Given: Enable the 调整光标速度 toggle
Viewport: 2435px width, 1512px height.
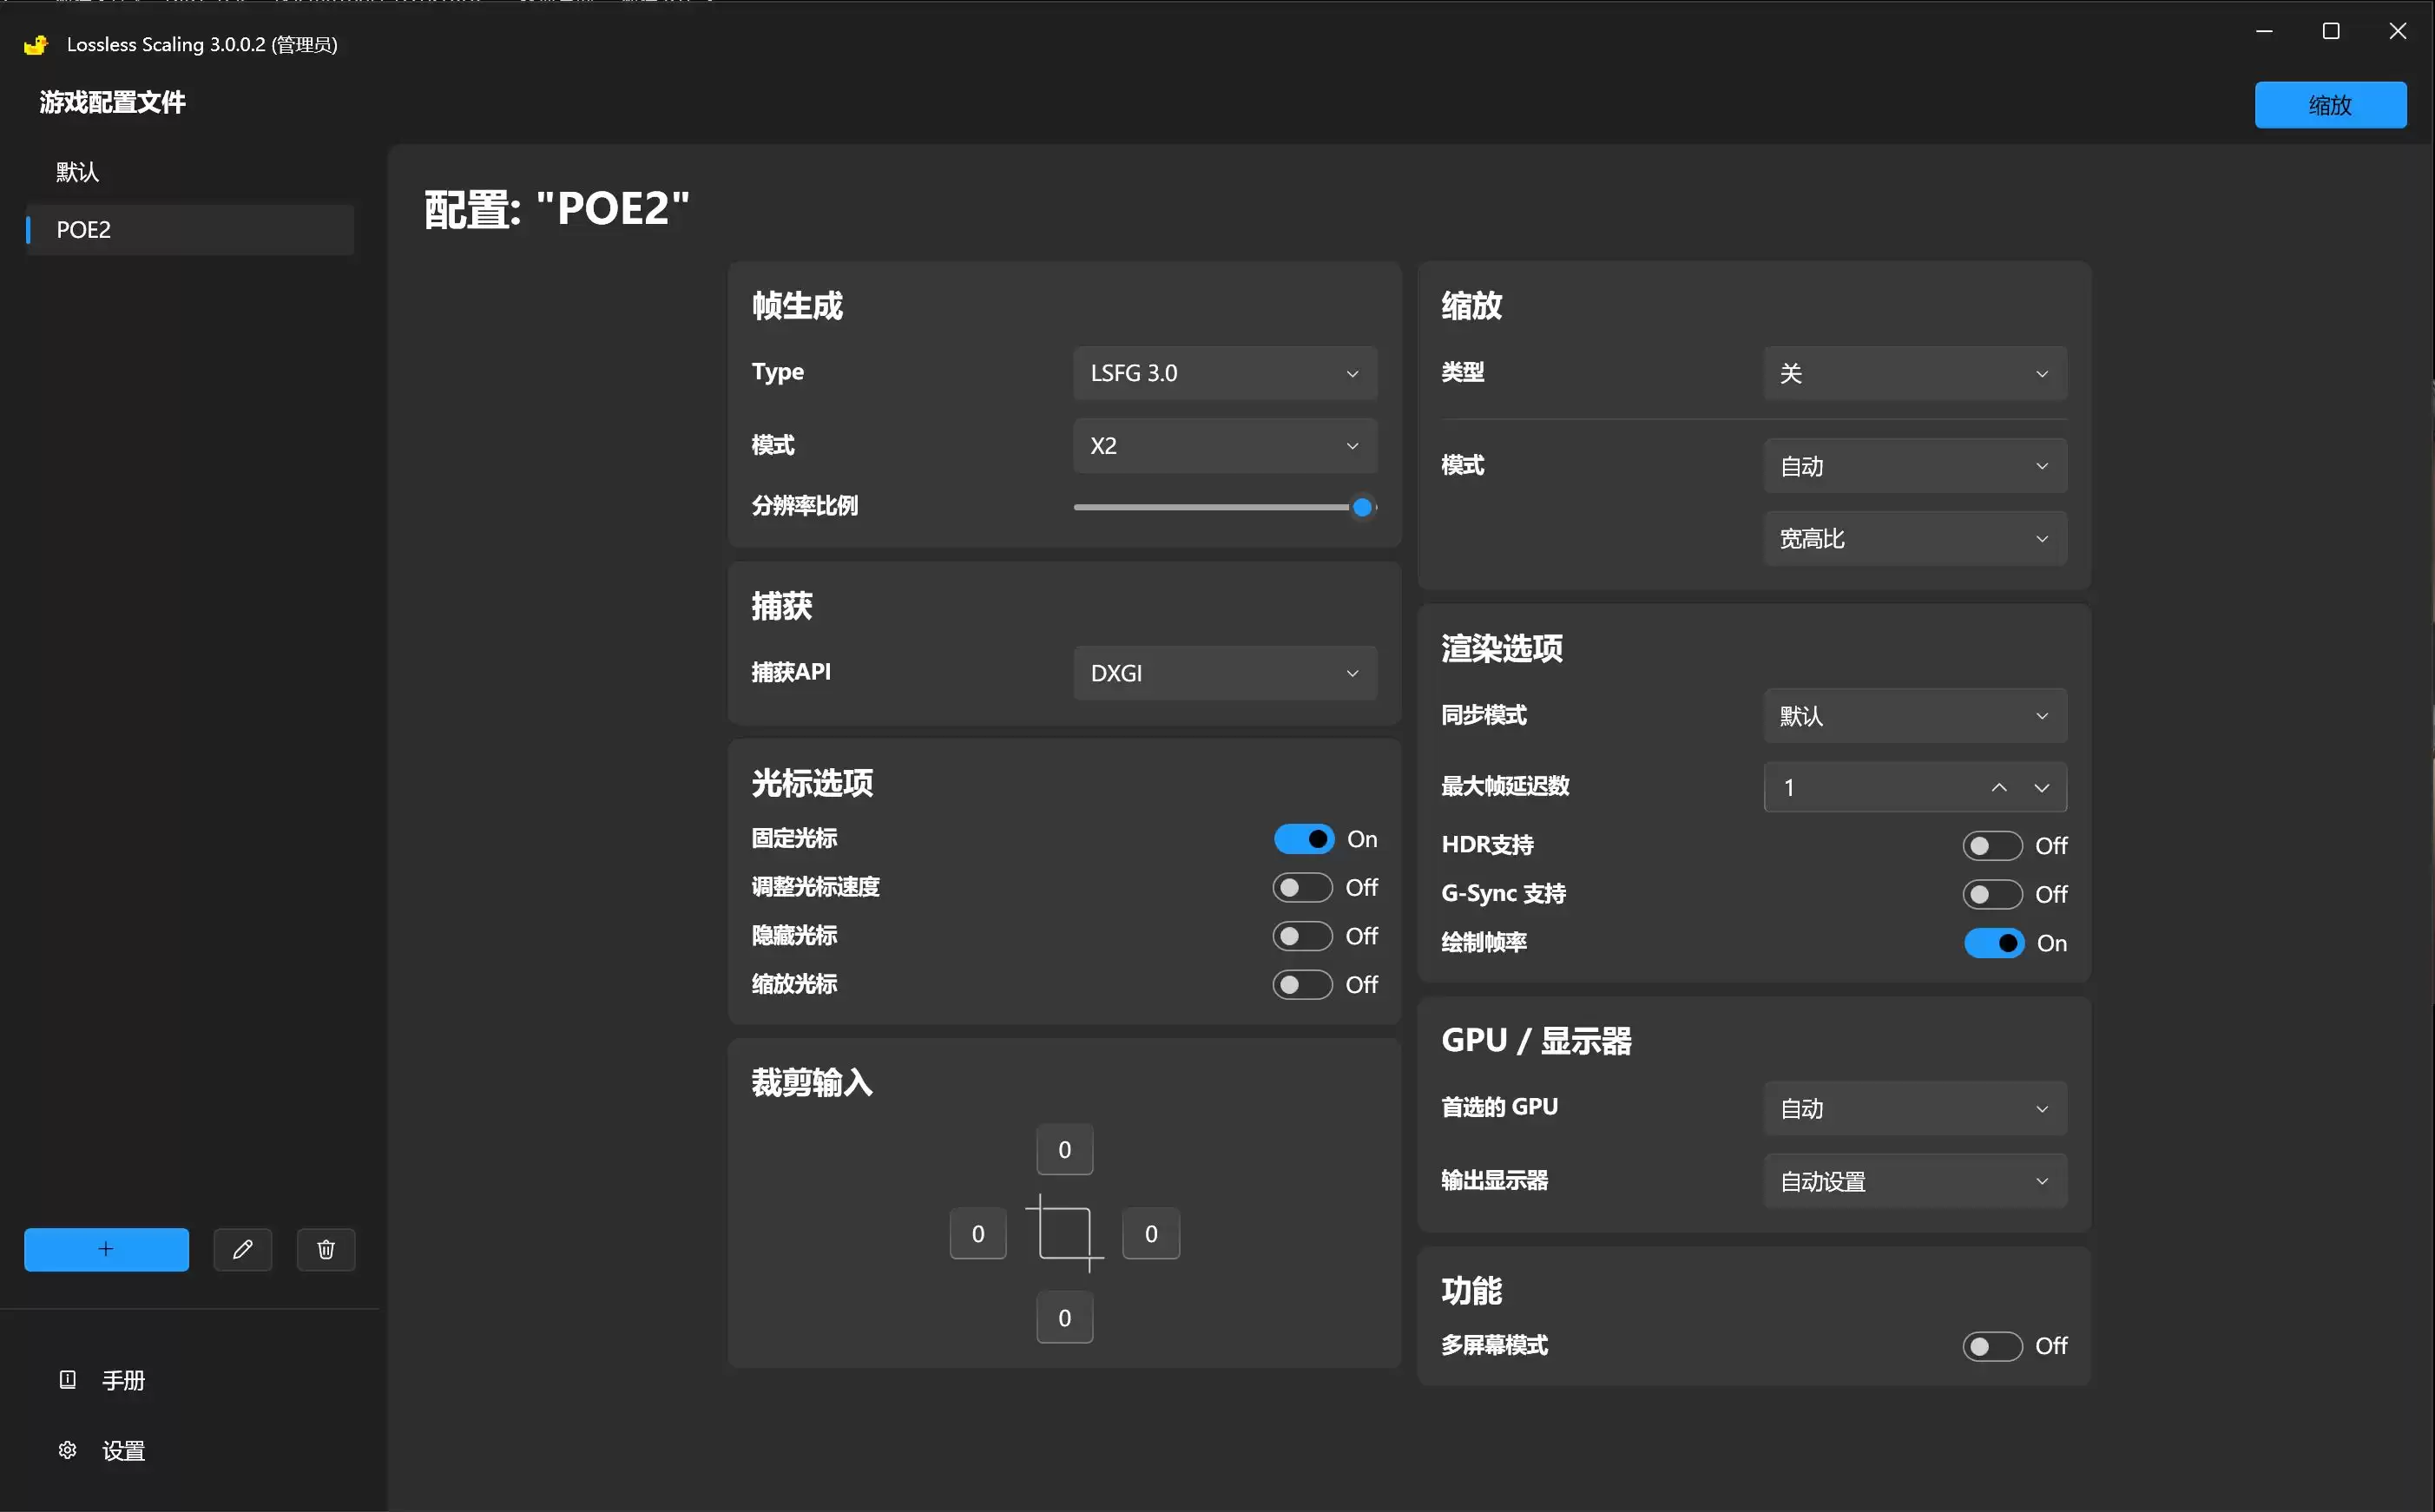Looking at the screenshot, I should 1303,887.
